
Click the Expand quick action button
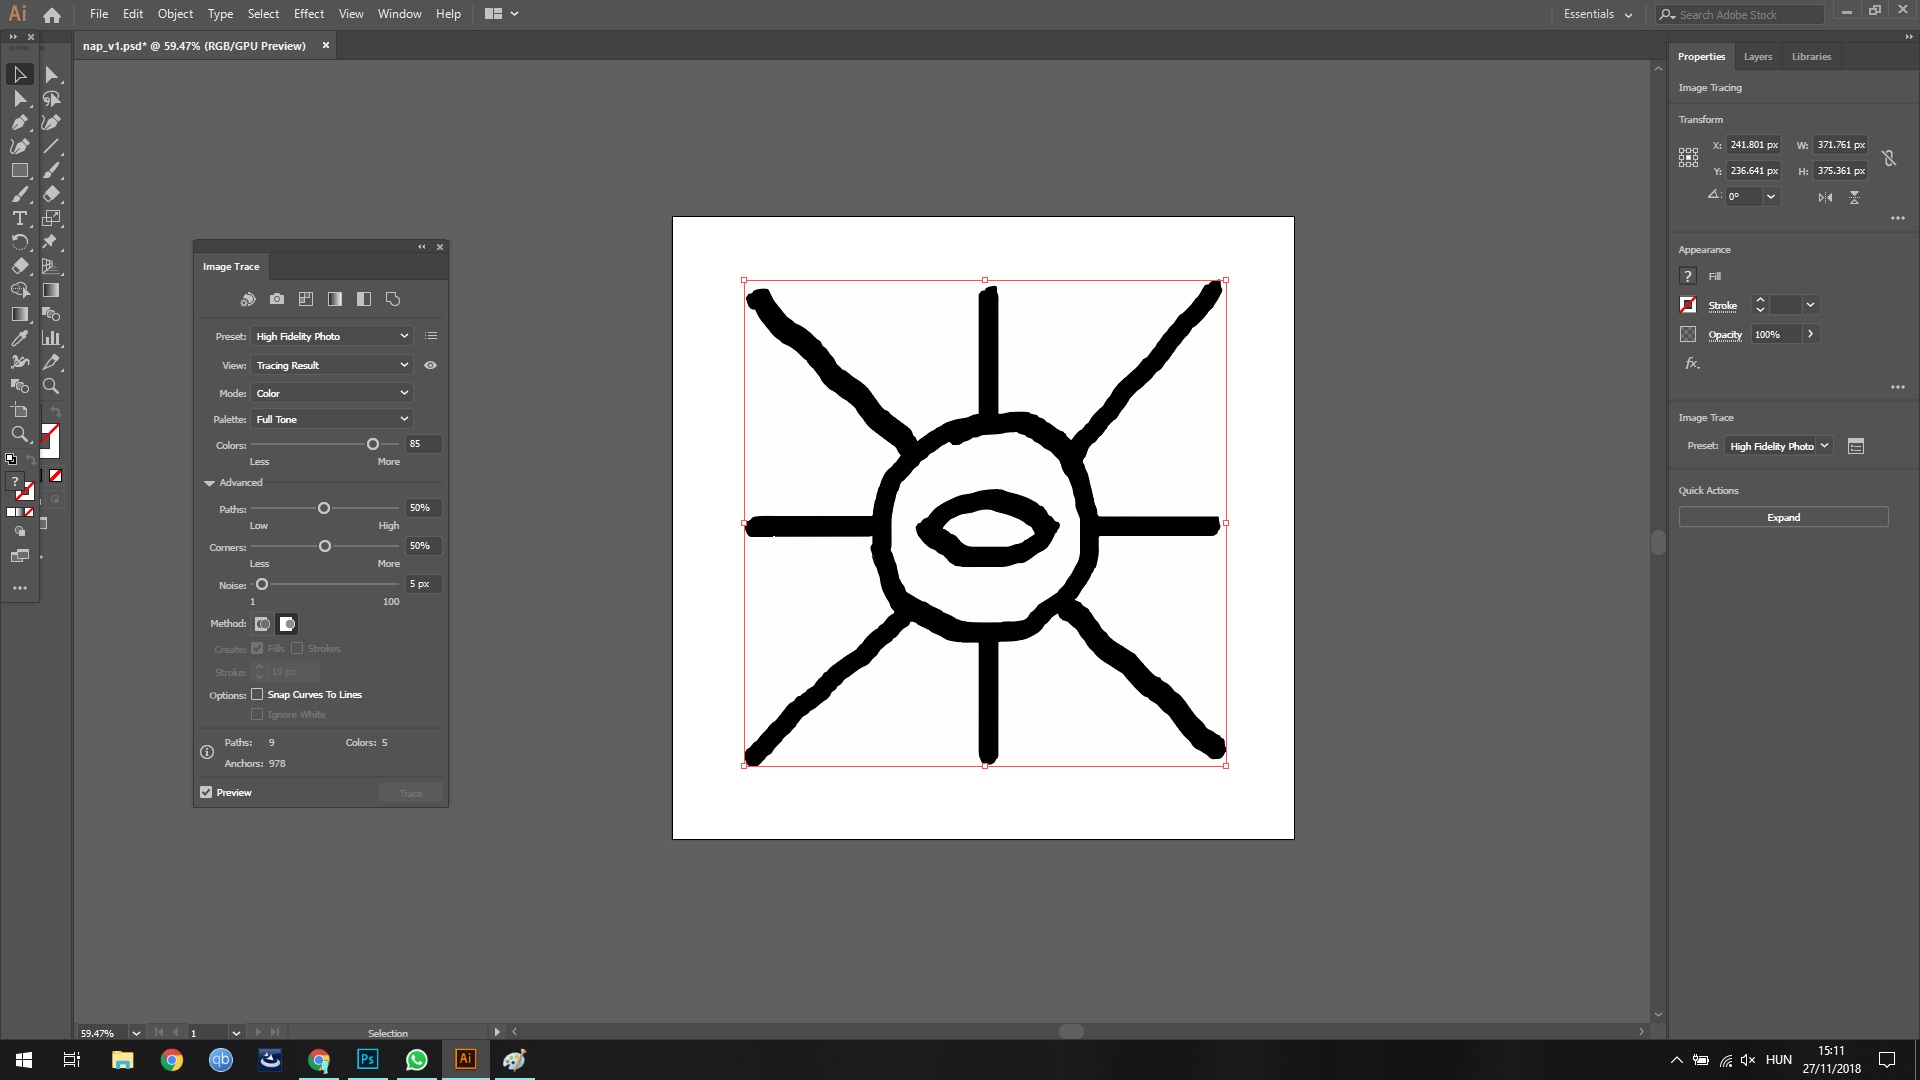[1783, 517]
